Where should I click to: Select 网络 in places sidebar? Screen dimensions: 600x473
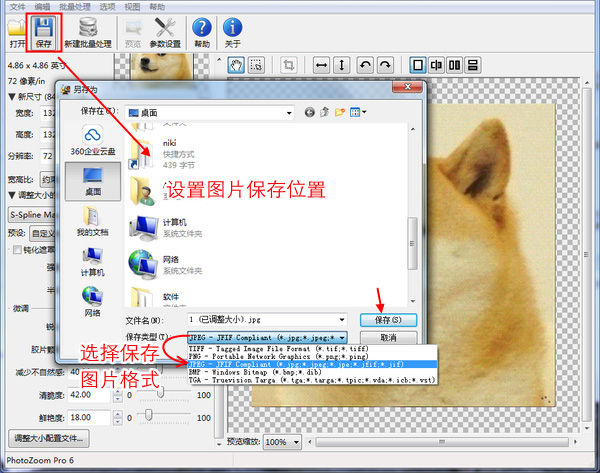point(93,302)
